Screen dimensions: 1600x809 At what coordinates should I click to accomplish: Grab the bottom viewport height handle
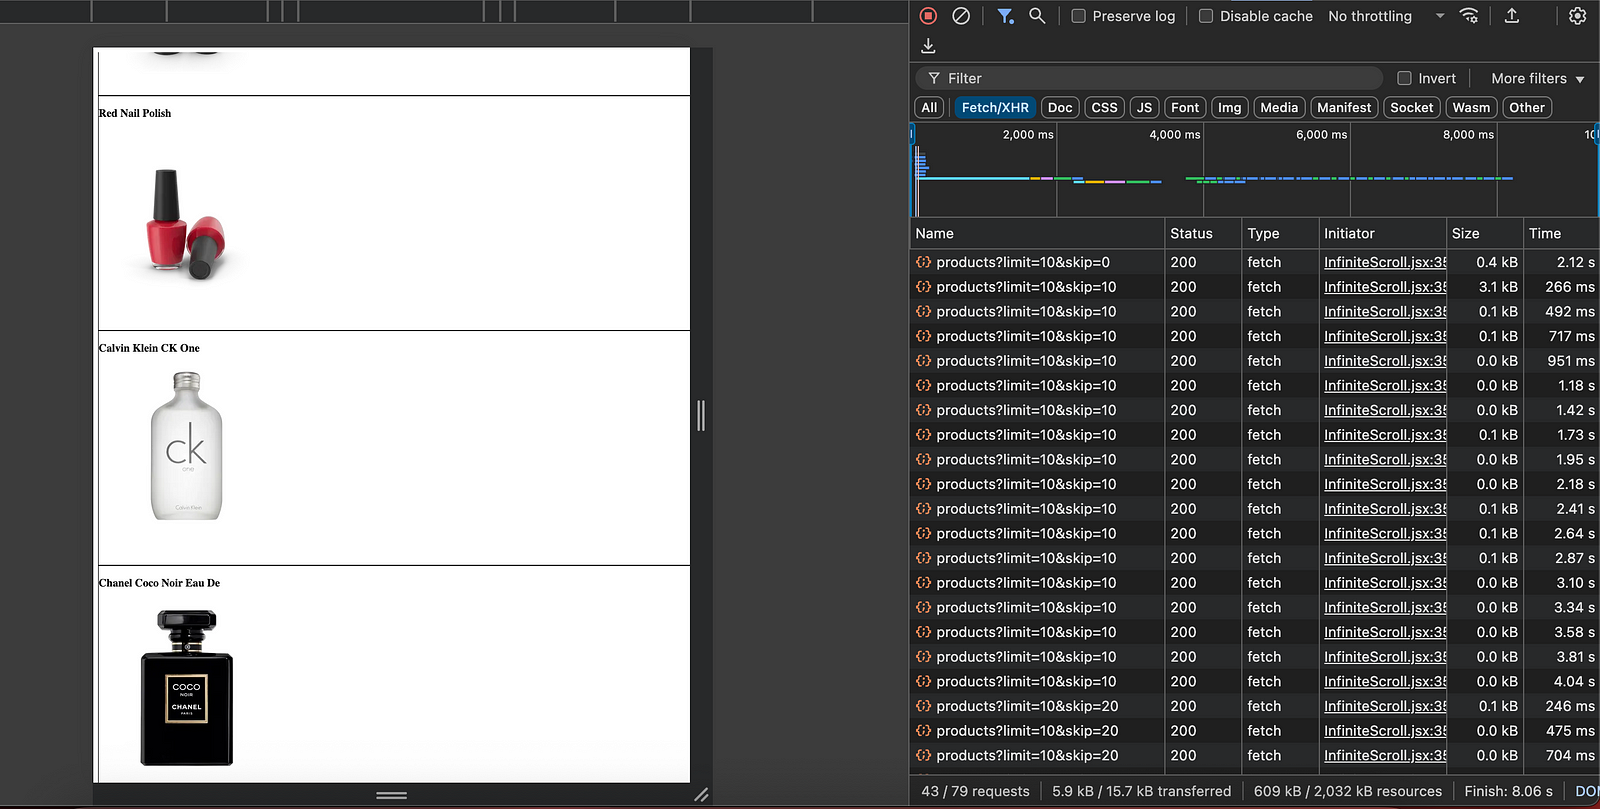[391, 795]
